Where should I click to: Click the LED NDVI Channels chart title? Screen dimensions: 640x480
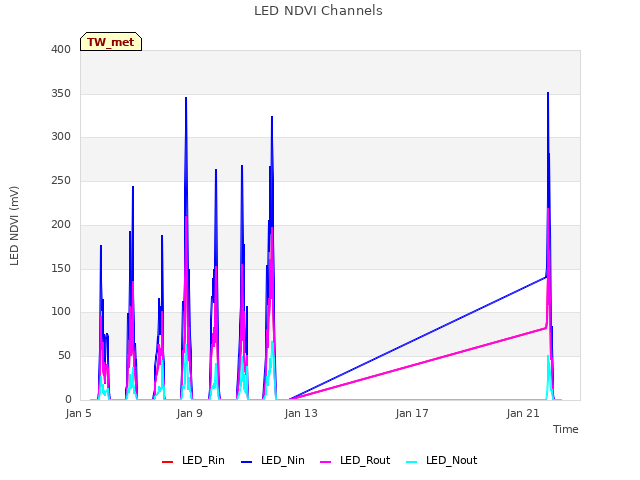pos(318,11)
